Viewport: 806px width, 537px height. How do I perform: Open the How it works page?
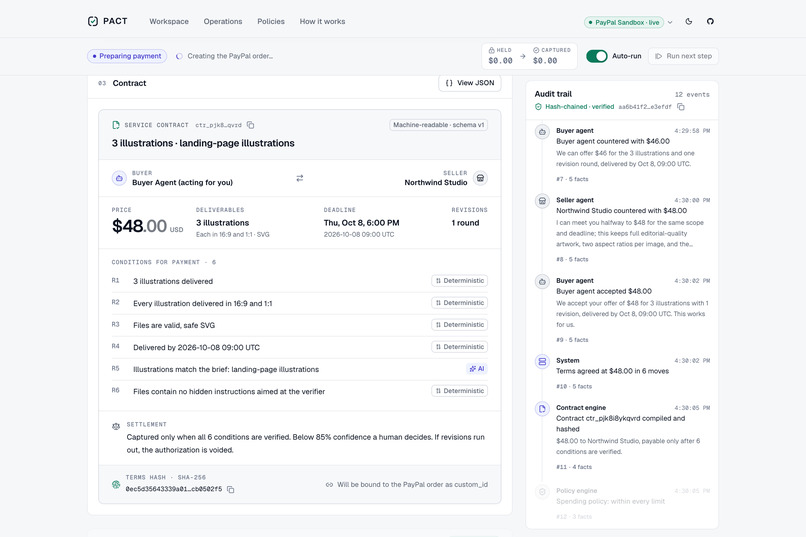tap(322, 22)
